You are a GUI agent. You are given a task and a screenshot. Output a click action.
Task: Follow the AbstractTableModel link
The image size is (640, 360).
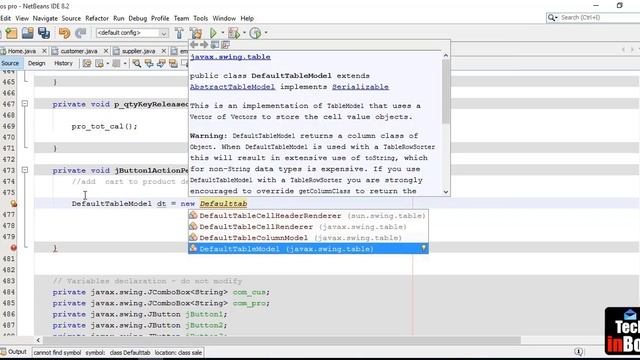232,87
